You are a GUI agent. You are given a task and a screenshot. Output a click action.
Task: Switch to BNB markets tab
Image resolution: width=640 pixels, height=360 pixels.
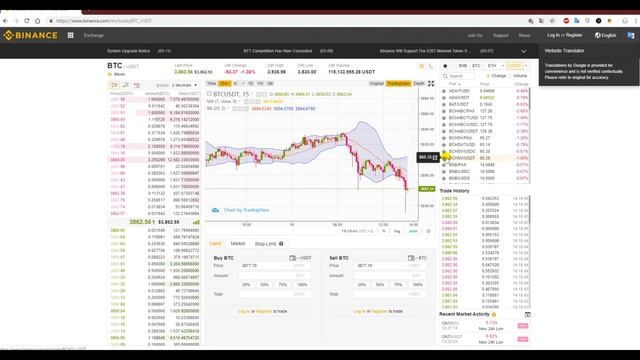coord(462,66)
